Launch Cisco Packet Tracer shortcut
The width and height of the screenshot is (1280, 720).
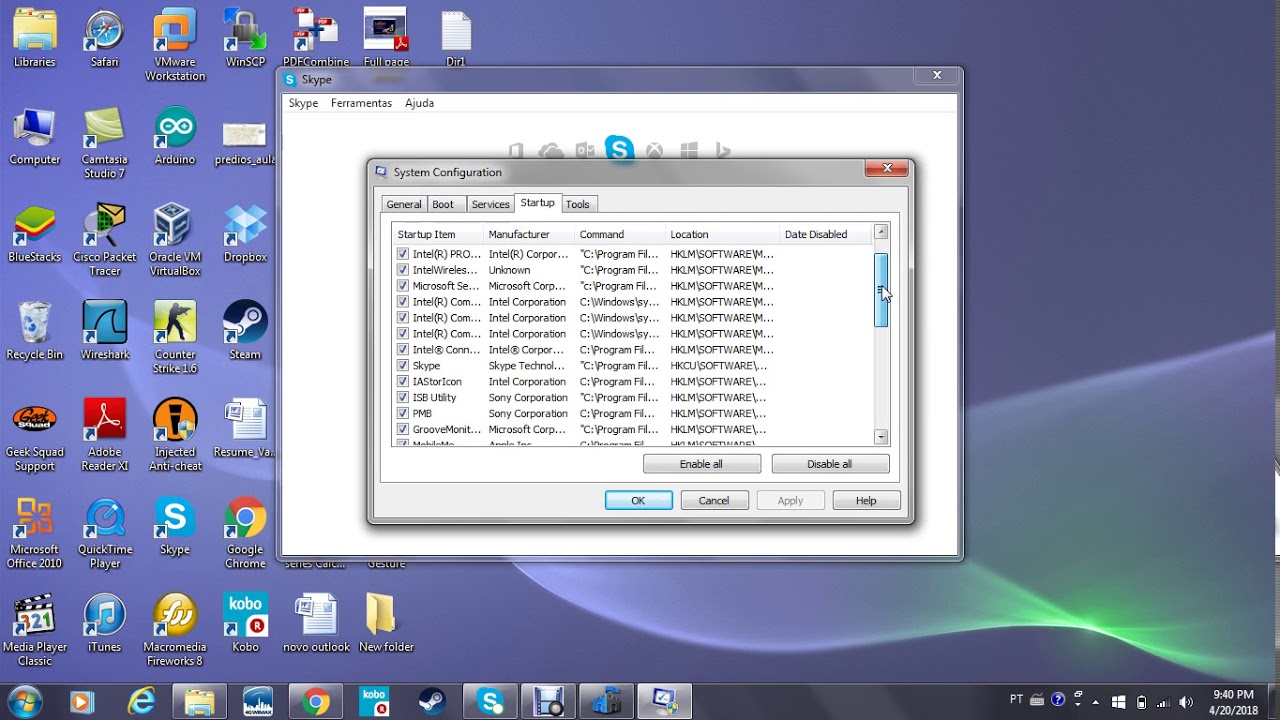click(x=104, y=241)
